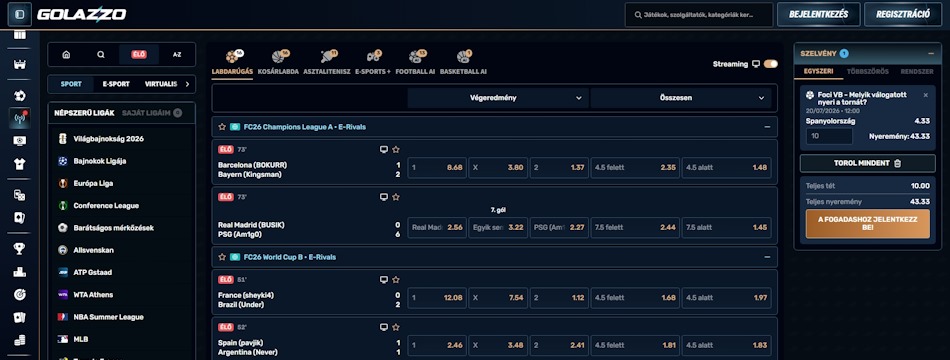The width and height of the screenshot is (950, 360).
Task: Collapse FC26 Champions League A section
Action: tap(767, 127)
